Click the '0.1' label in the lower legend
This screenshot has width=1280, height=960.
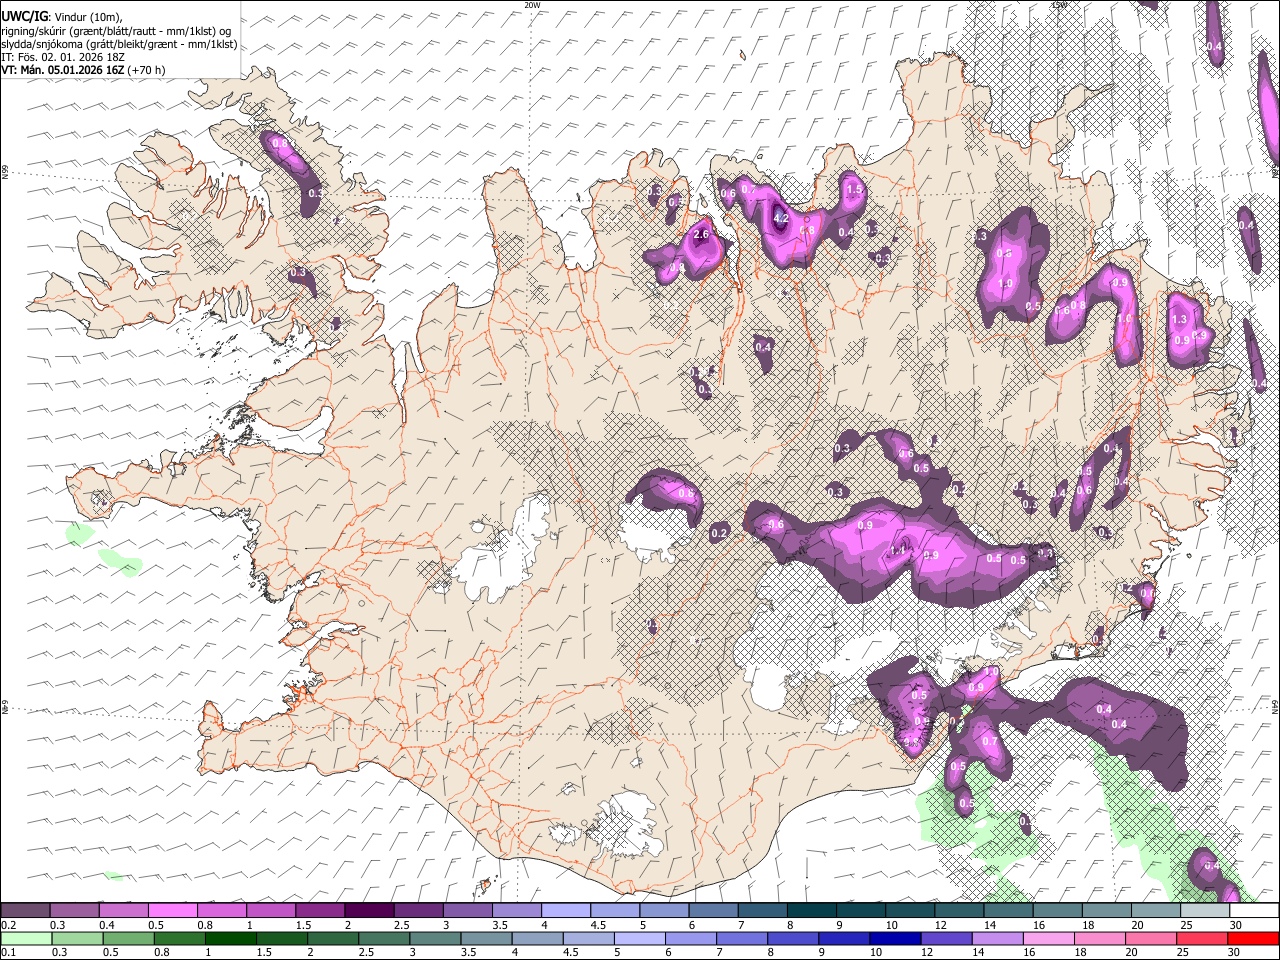[8, 952]
